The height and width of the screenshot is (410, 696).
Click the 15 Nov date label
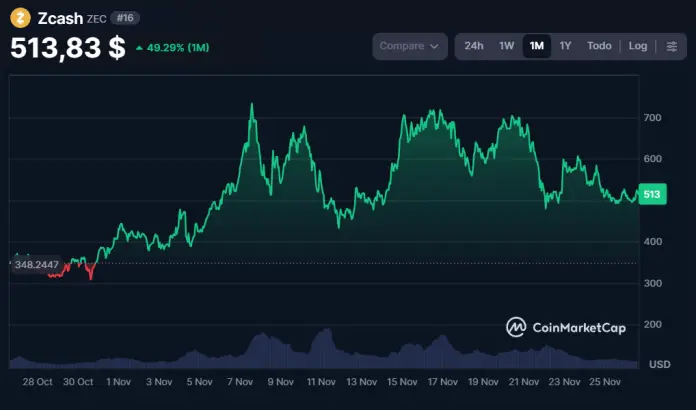tap(402, 382)
